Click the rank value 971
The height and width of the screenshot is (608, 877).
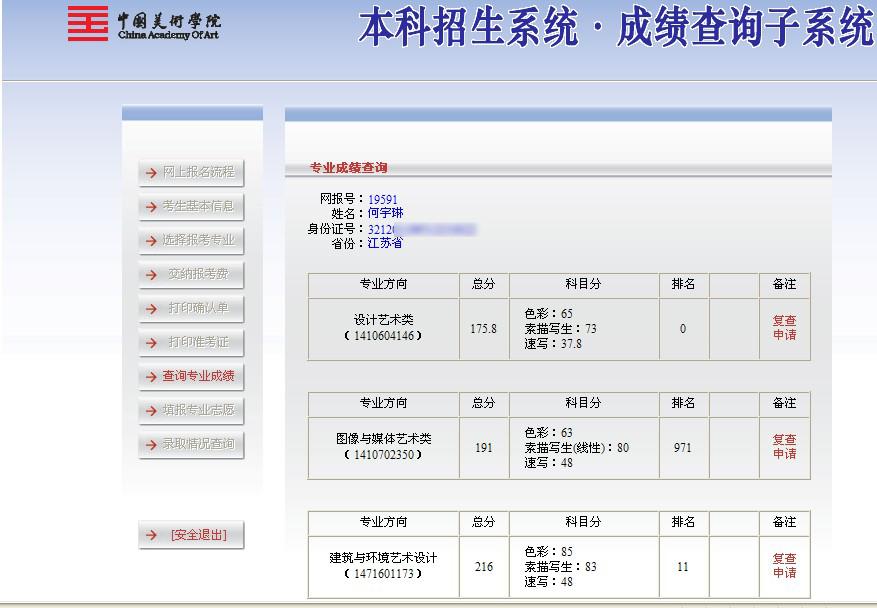(x=682, y=448)
